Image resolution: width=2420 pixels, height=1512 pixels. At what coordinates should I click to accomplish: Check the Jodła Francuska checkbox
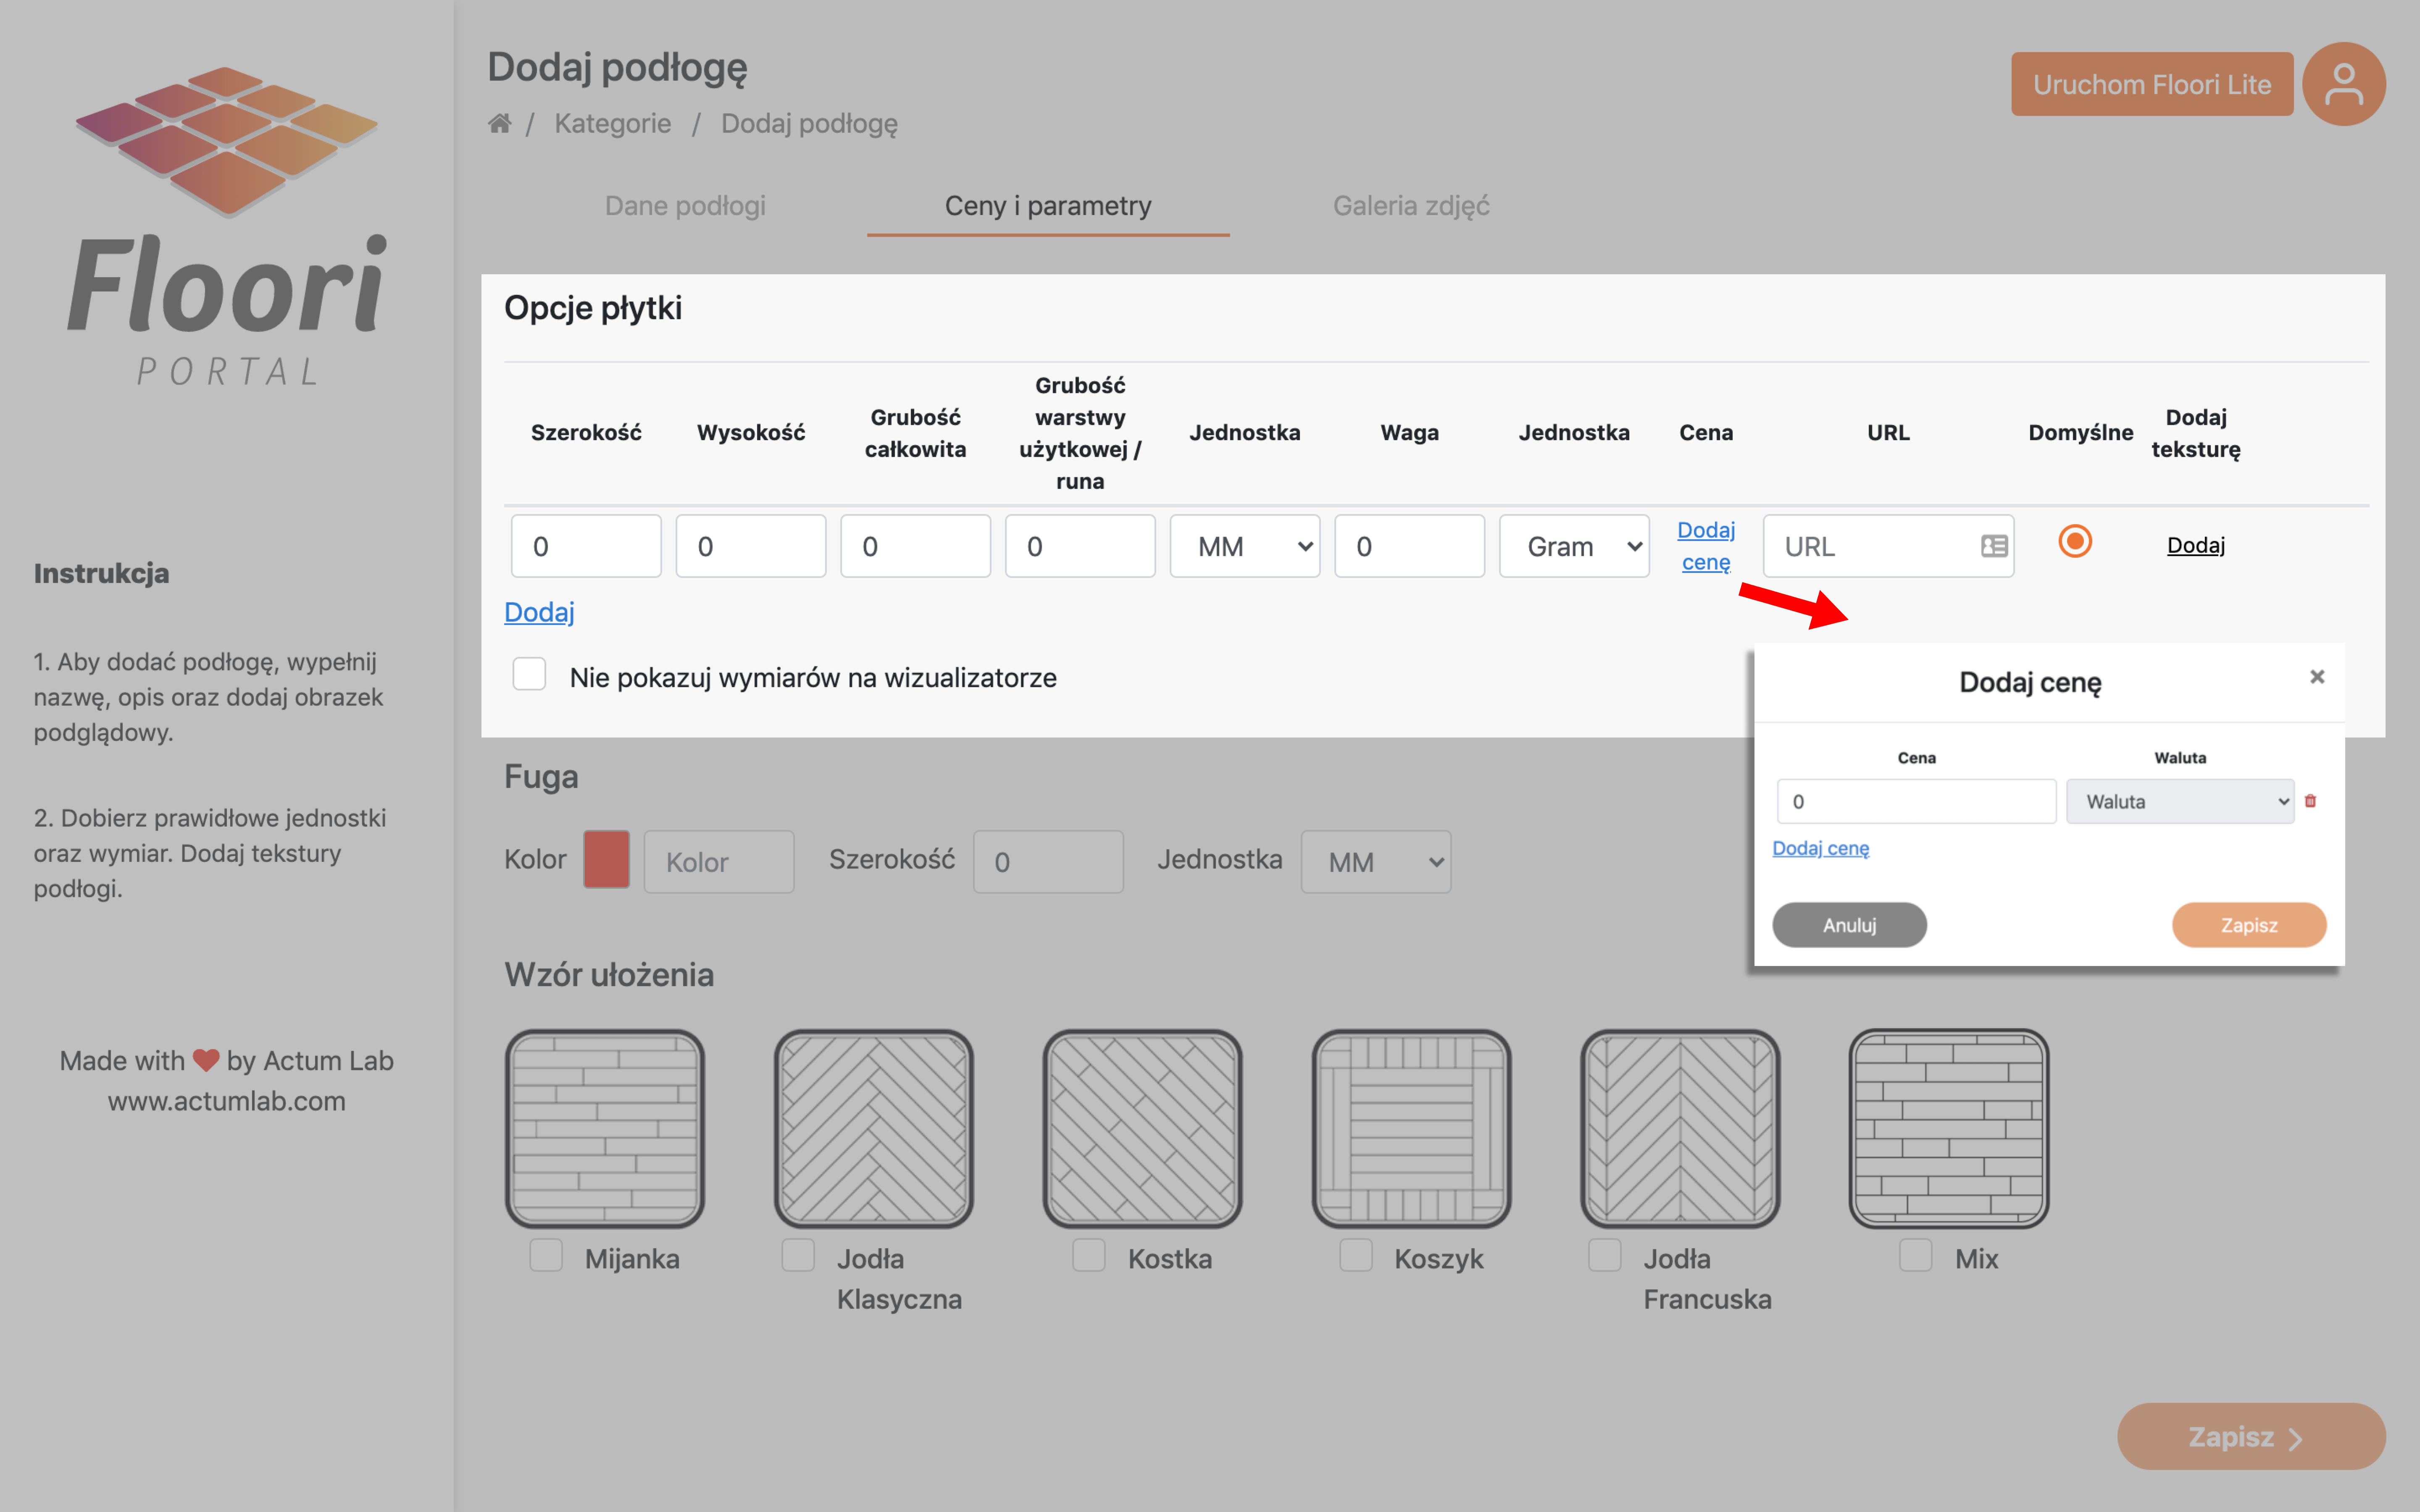click(x=1605, y=1255)
